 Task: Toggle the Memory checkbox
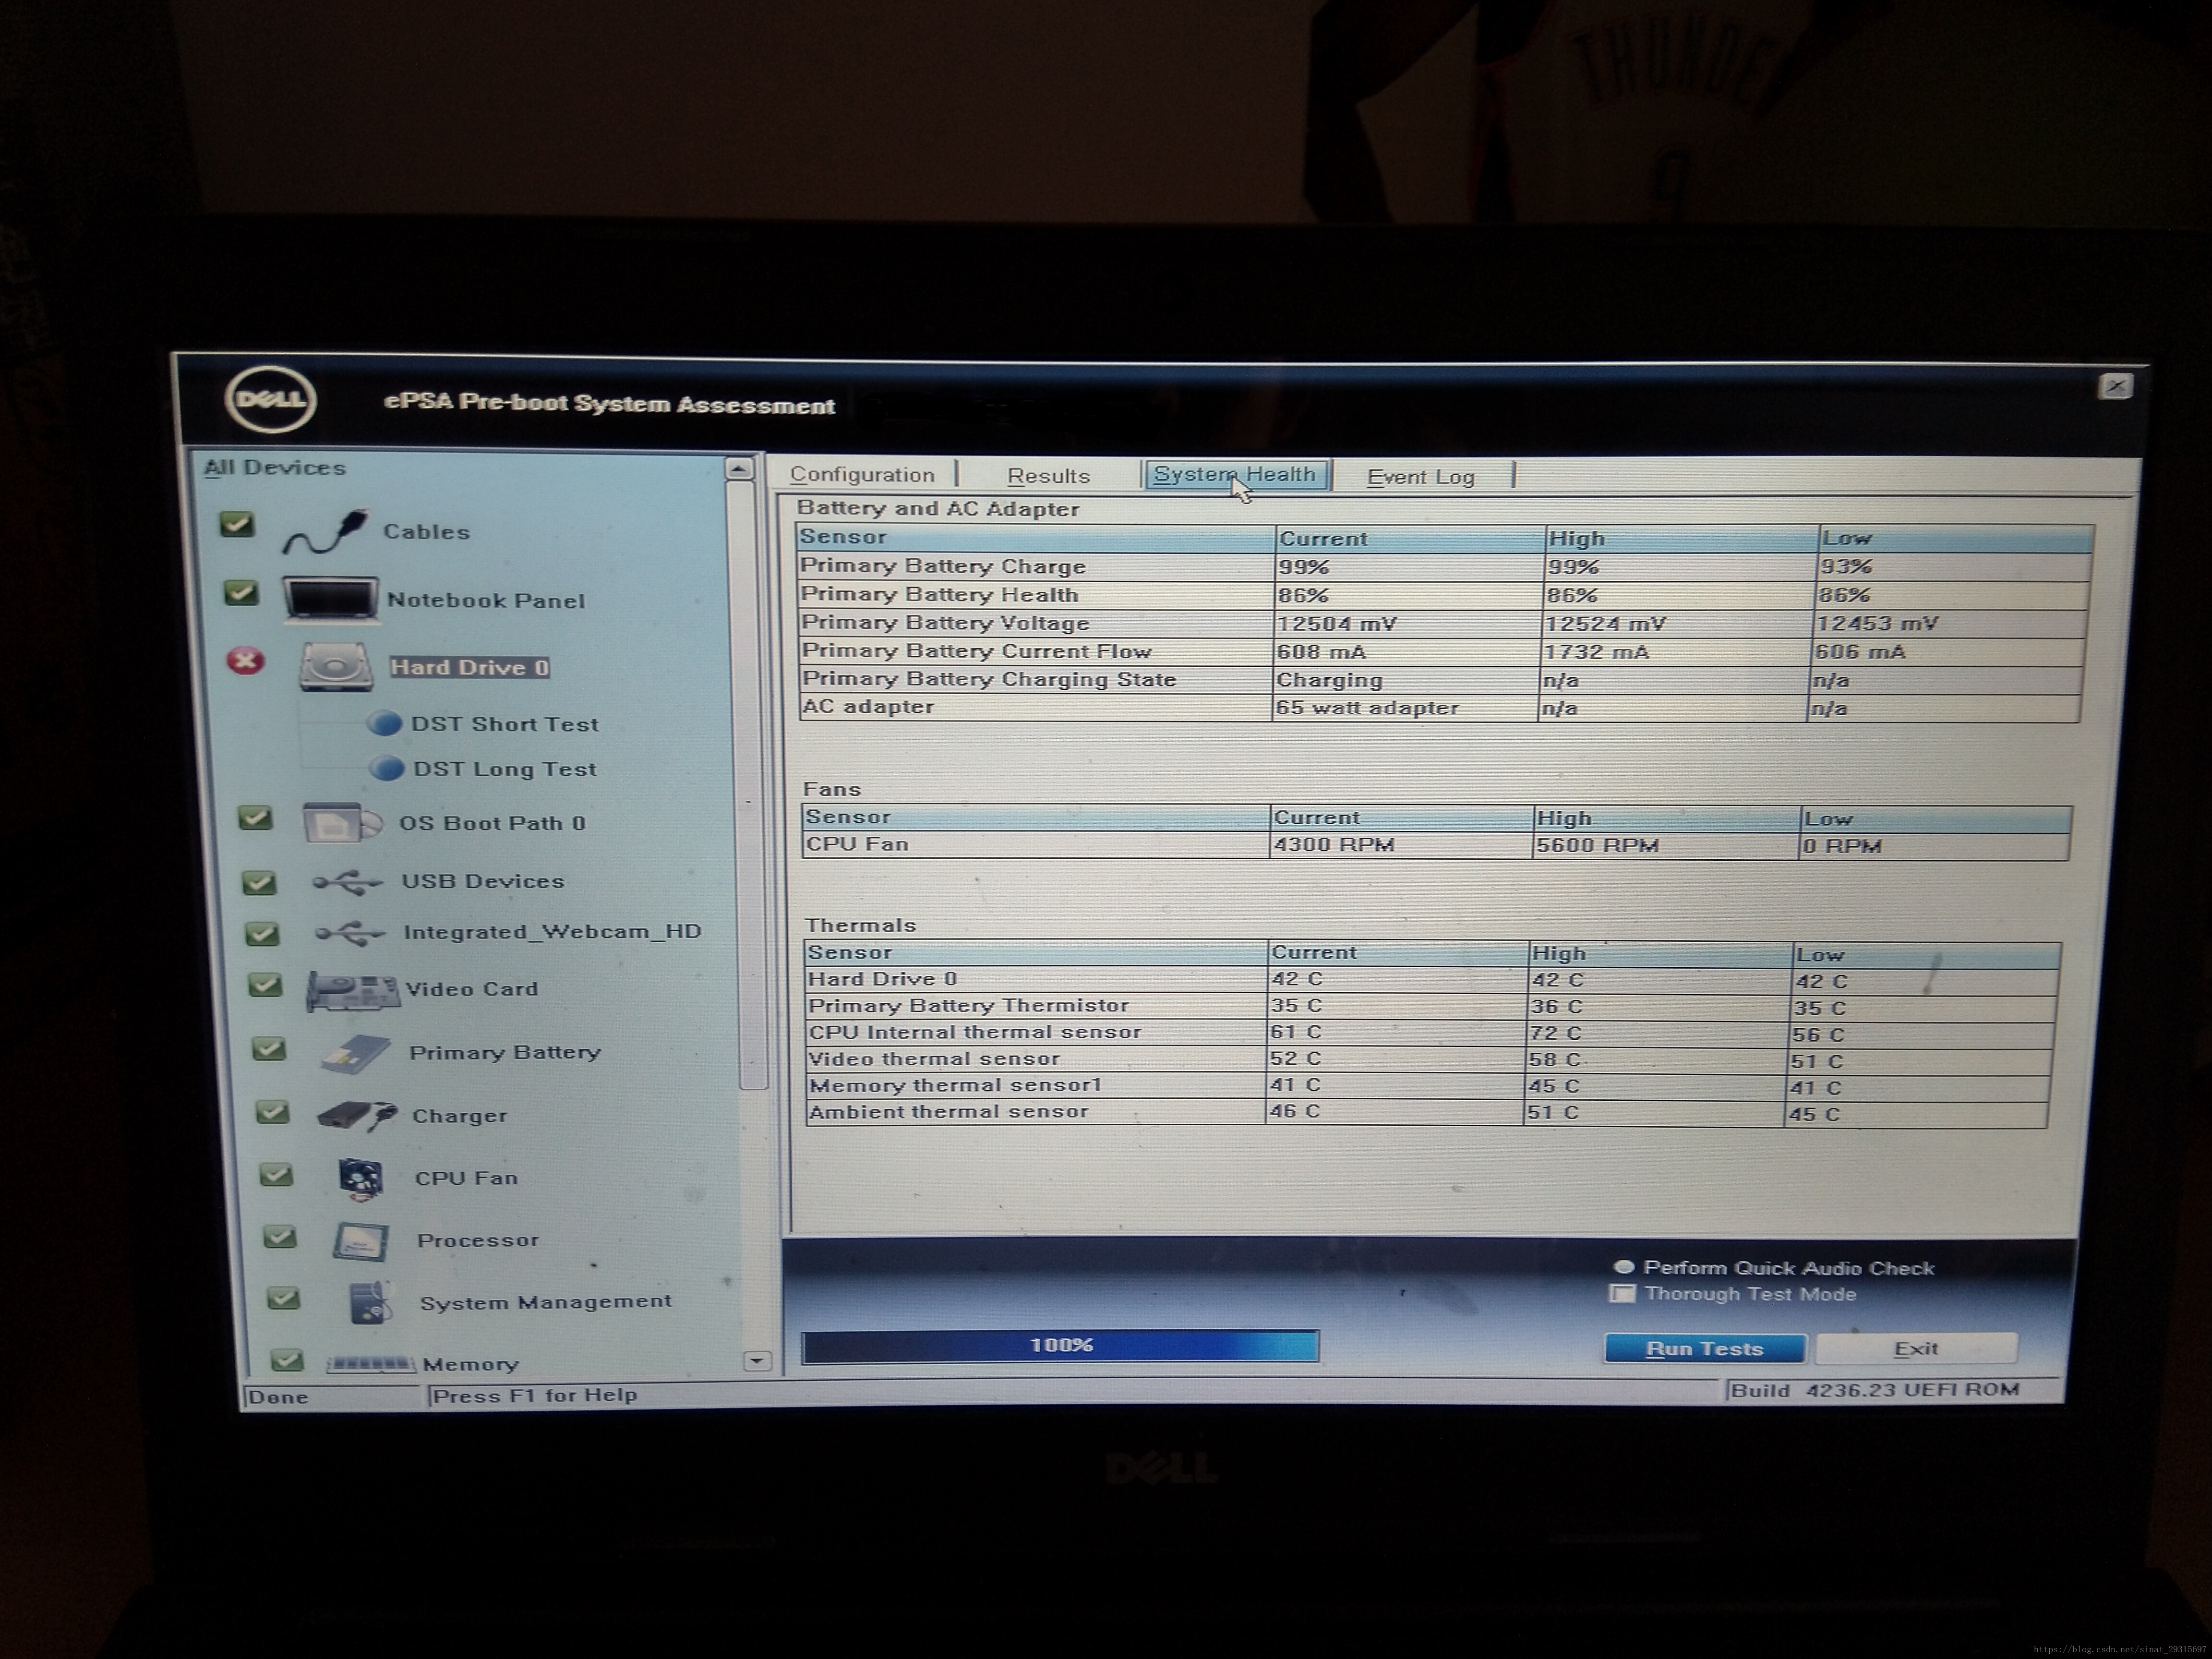[x=287, y=1360]
